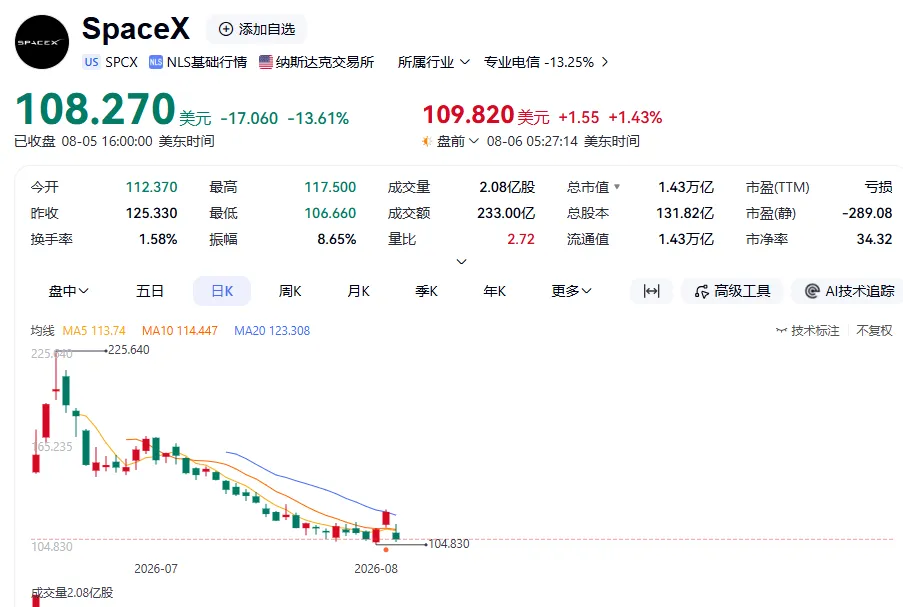903x607 pixels.
Task: Switch to the 五日 tab
Action: coord(150,291)
